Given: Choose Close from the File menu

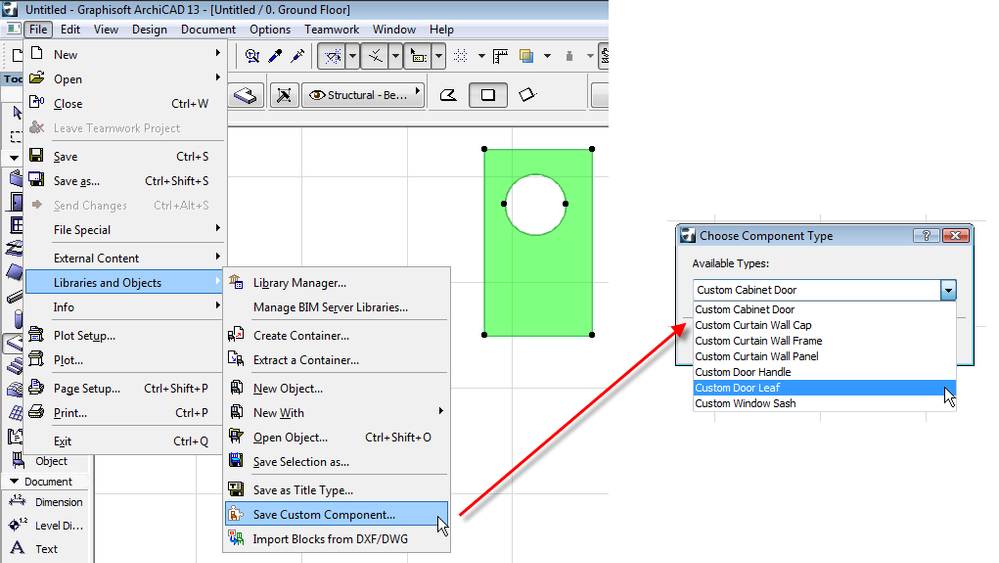Looking at the screenshot, I should pos(126,104).
